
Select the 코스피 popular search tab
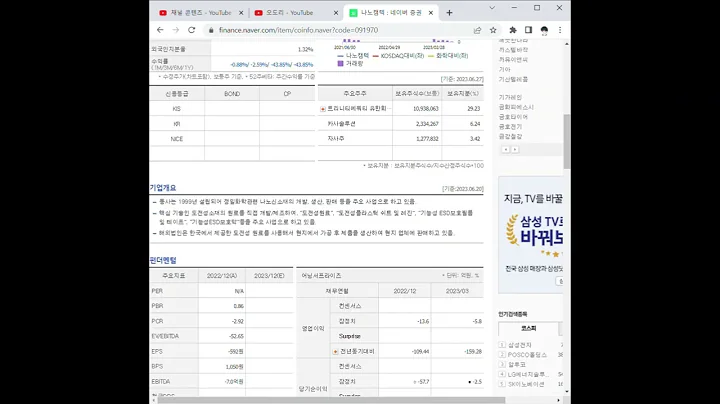[529, 329]
